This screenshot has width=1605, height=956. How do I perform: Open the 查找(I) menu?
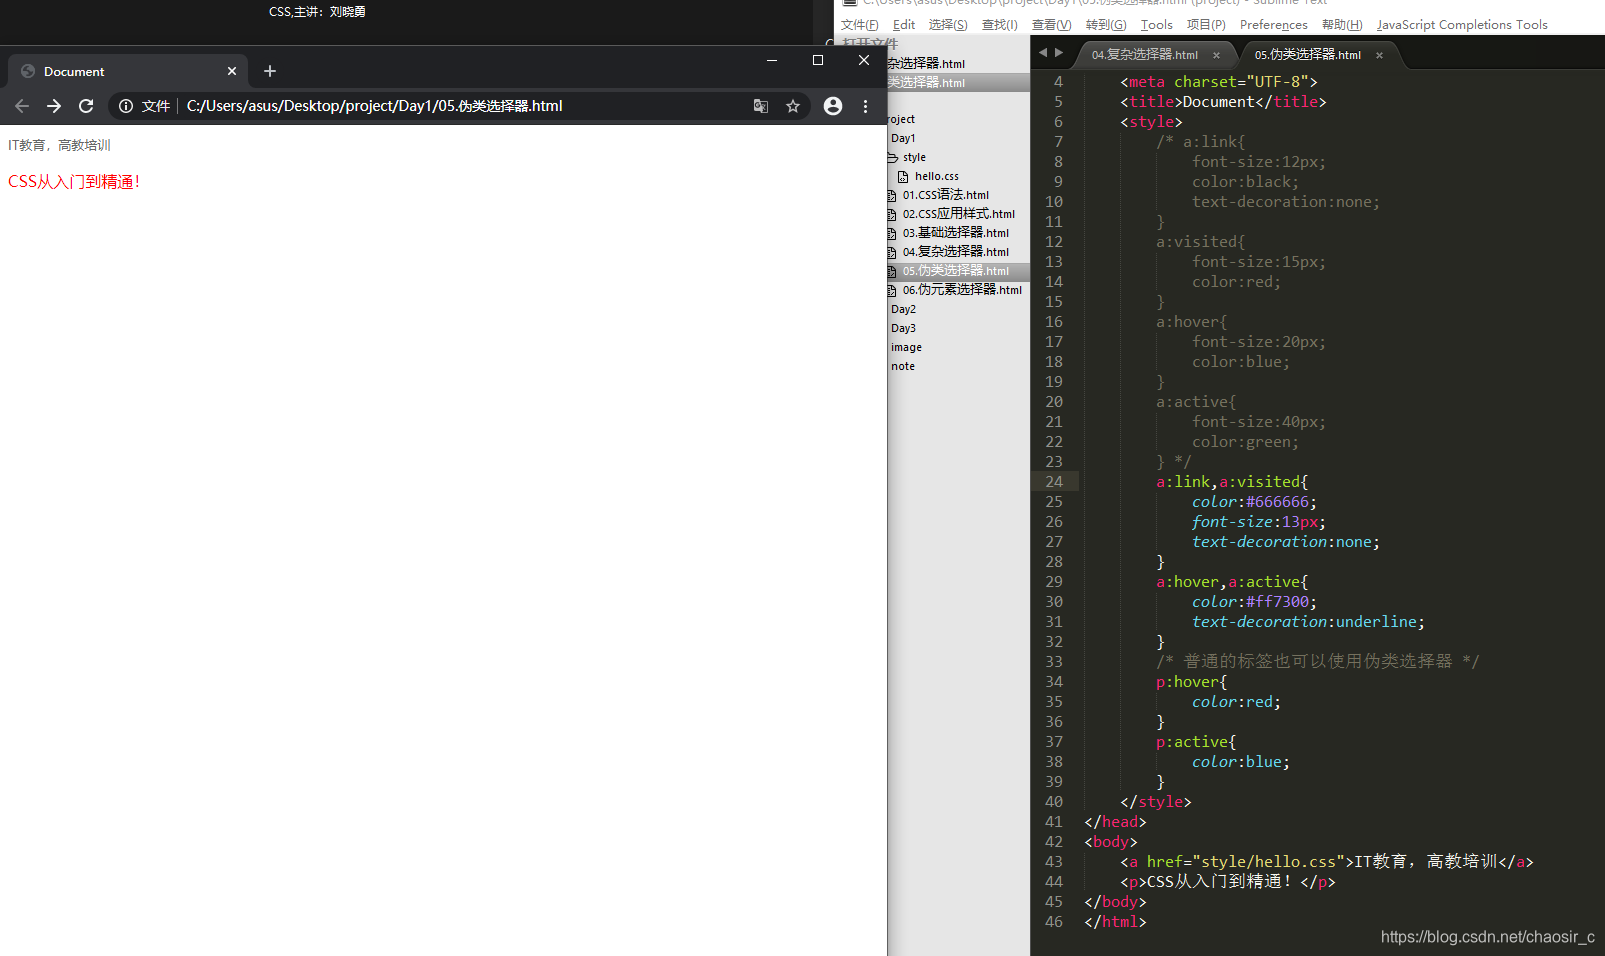(x=999, y=25)
